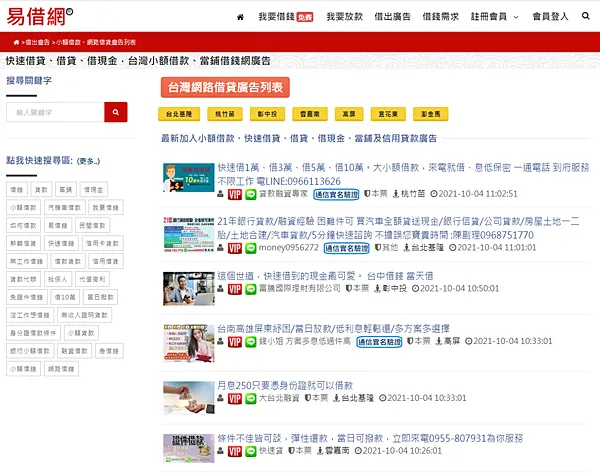Image resolution: width=600 pixels, height=473 pixels.
Task: Click the breadcrumb home icon in the red bar
Action: [x=16, y=42]
